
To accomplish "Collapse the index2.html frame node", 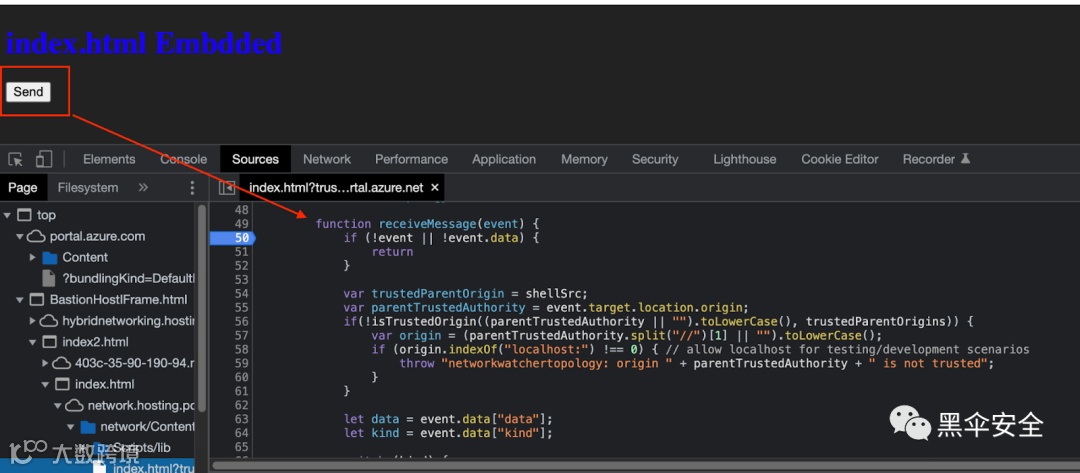I will pyautogui.click(x=32, y=342).
